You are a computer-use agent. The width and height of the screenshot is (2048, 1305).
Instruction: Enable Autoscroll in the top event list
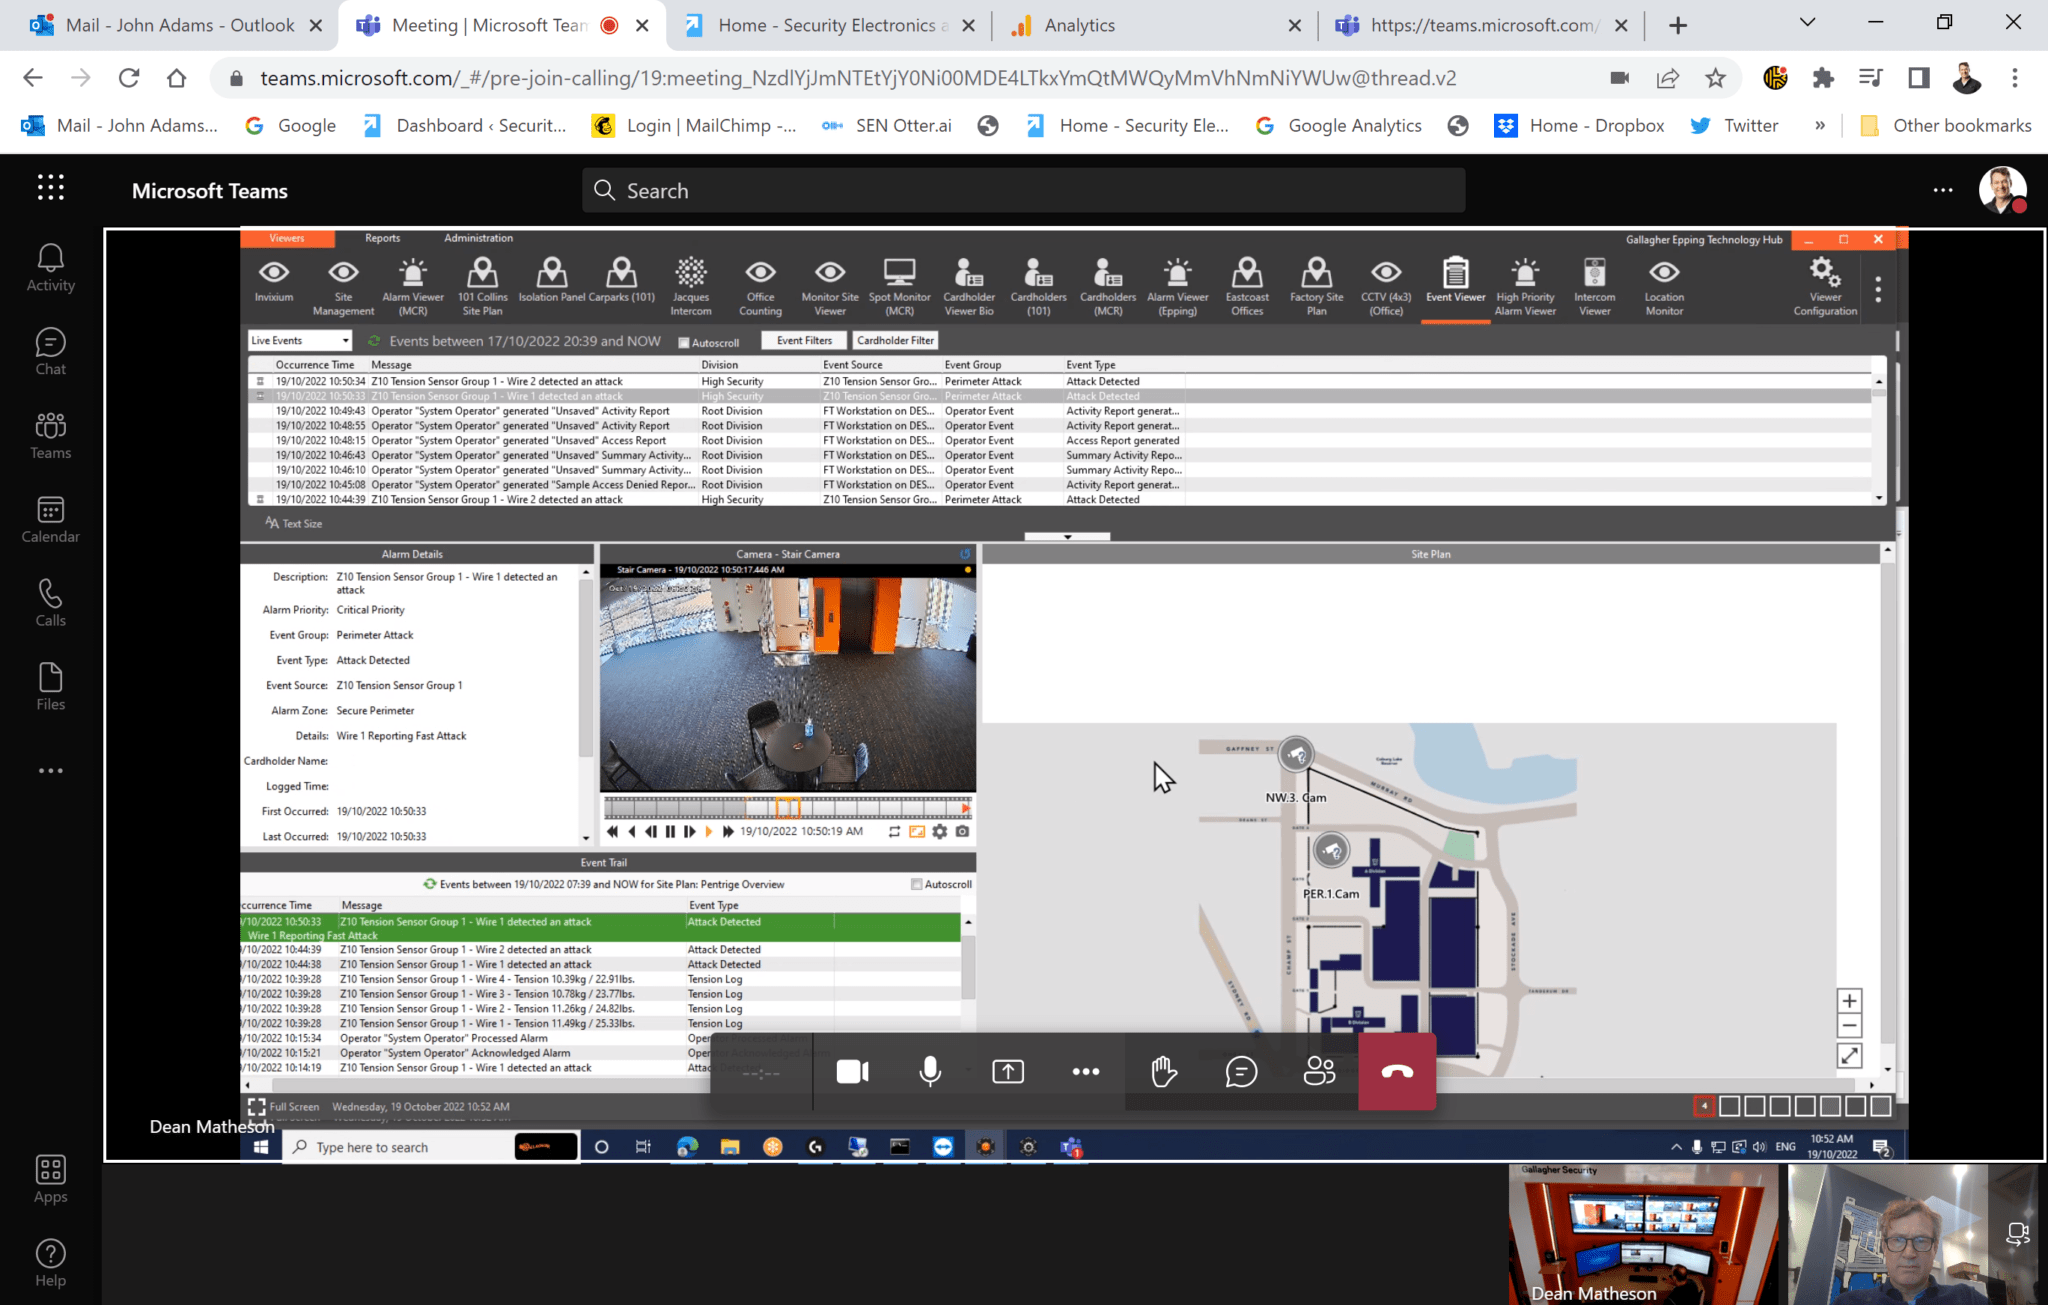click(x=684, y=341)
